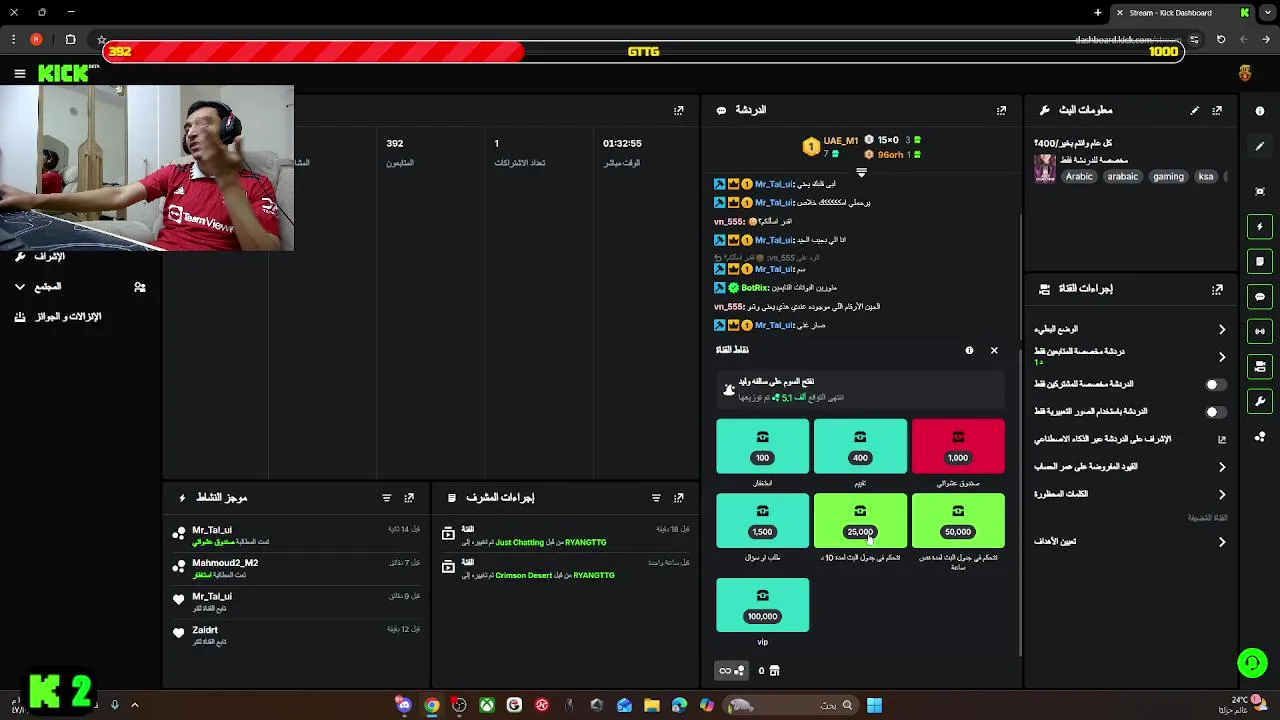This screenshot has width=1280, height=720.
Task: Pop out the channel actions panel
Action: [1217, 289]
